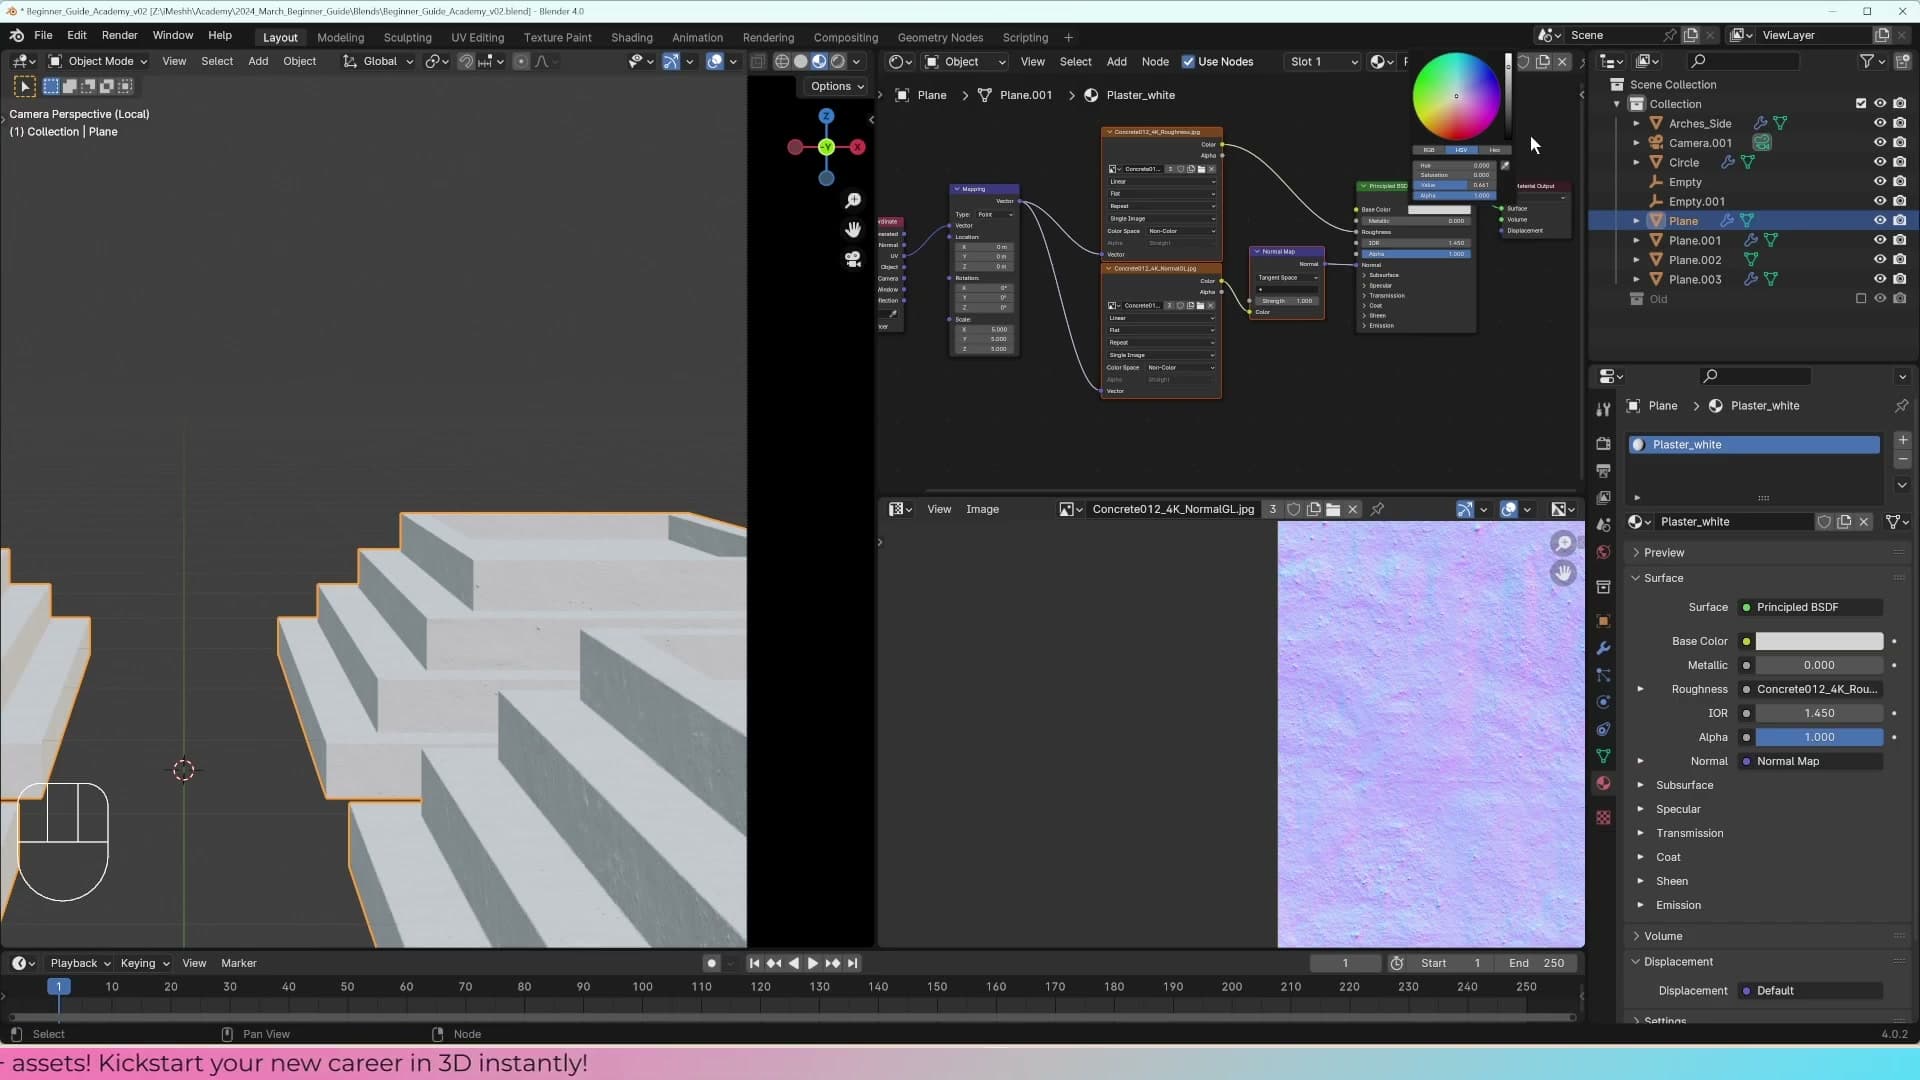1920x1080 pixels.
Task: Click the Blender logo menu
Action: [x=17, y=36]
